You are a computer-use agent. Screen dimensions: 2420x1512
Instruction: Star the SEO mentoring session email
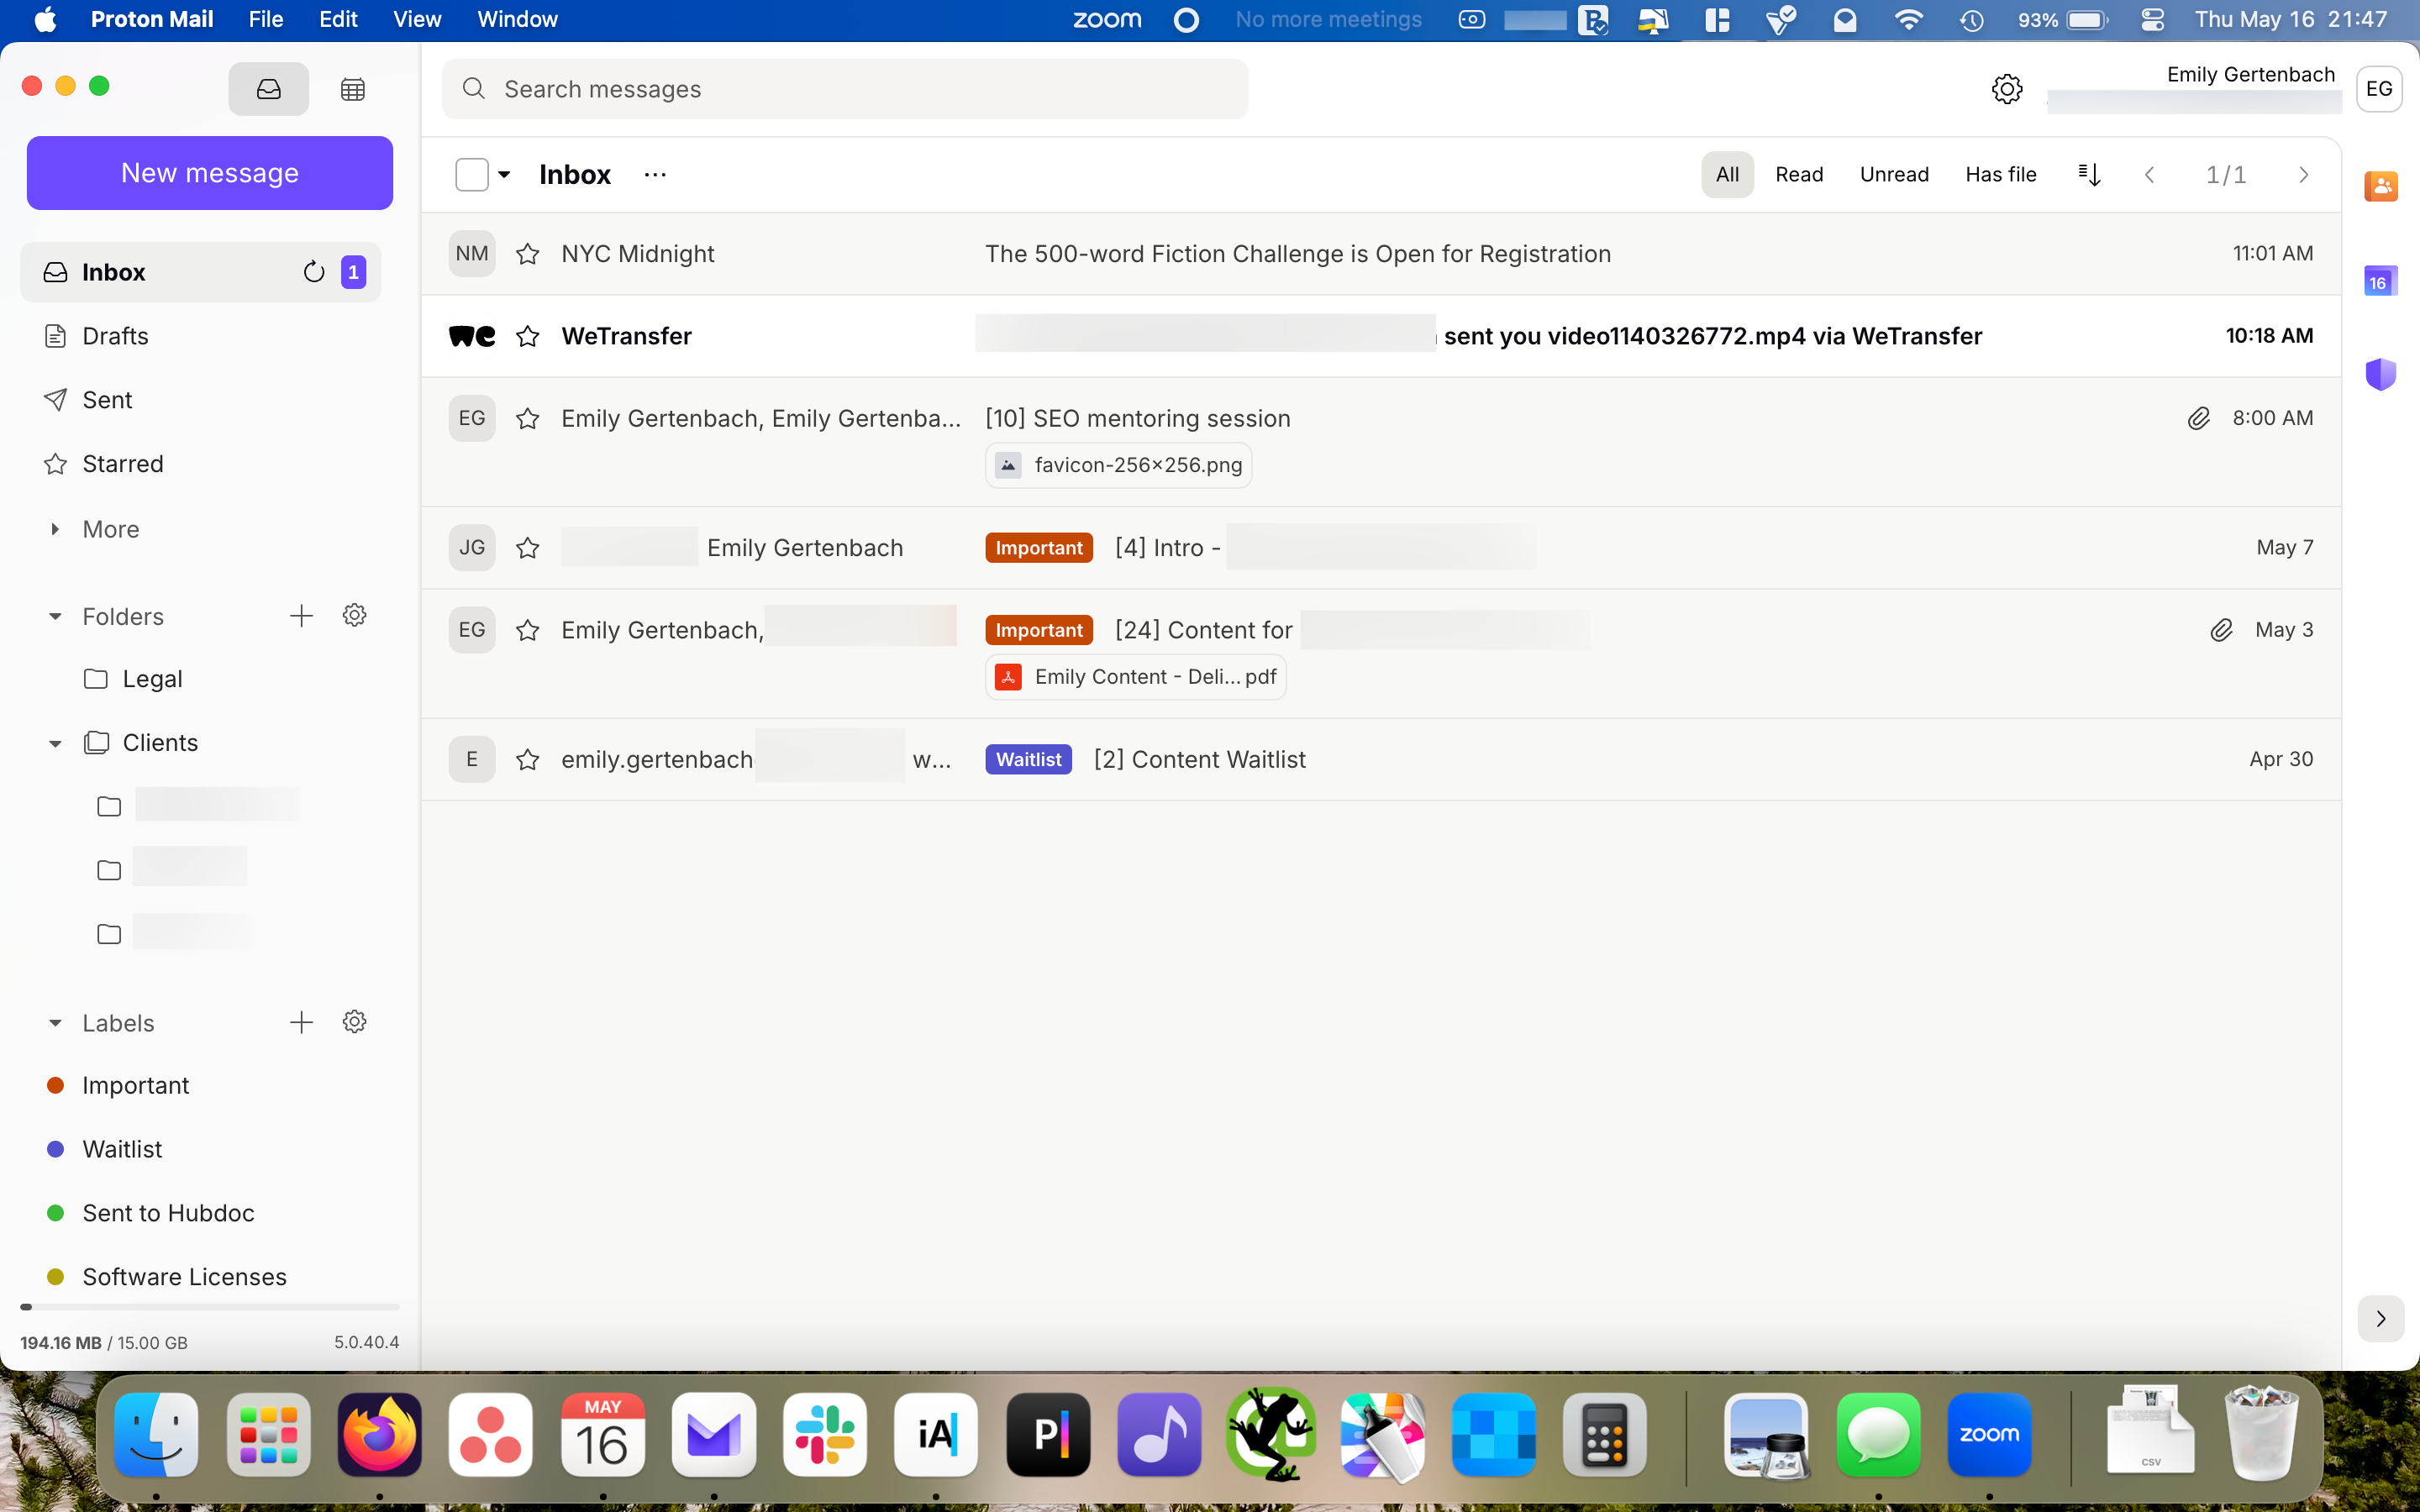point(528,418)
